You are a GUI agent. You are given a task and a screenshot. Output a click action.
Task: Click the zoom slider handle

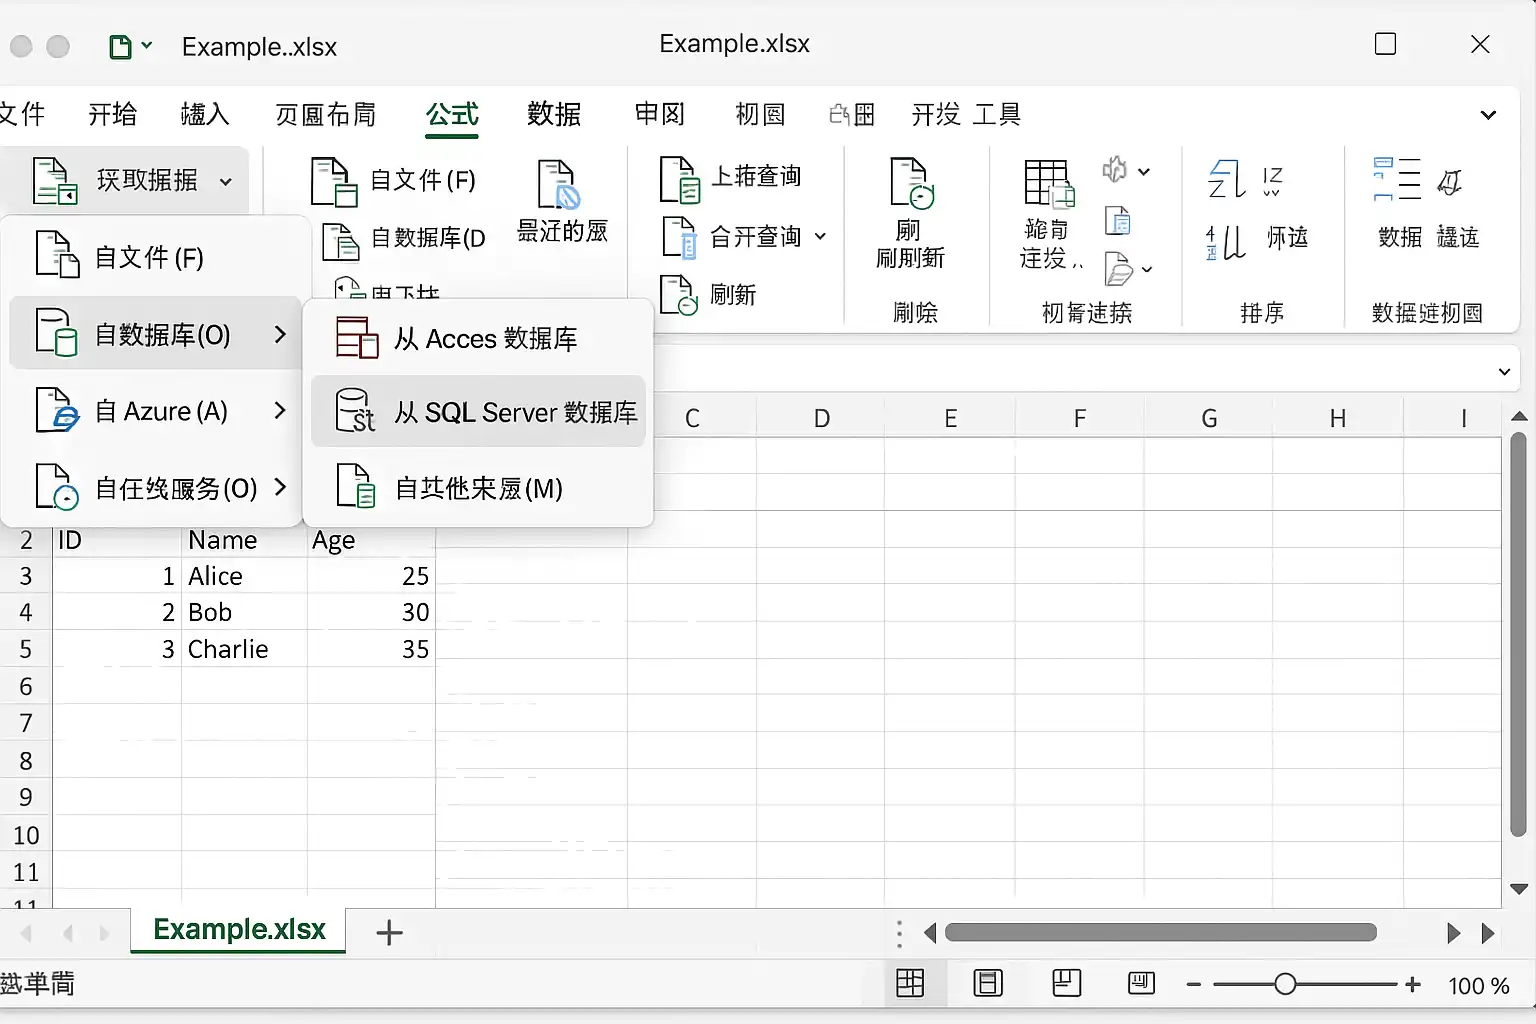click(x=1285, y=985)
